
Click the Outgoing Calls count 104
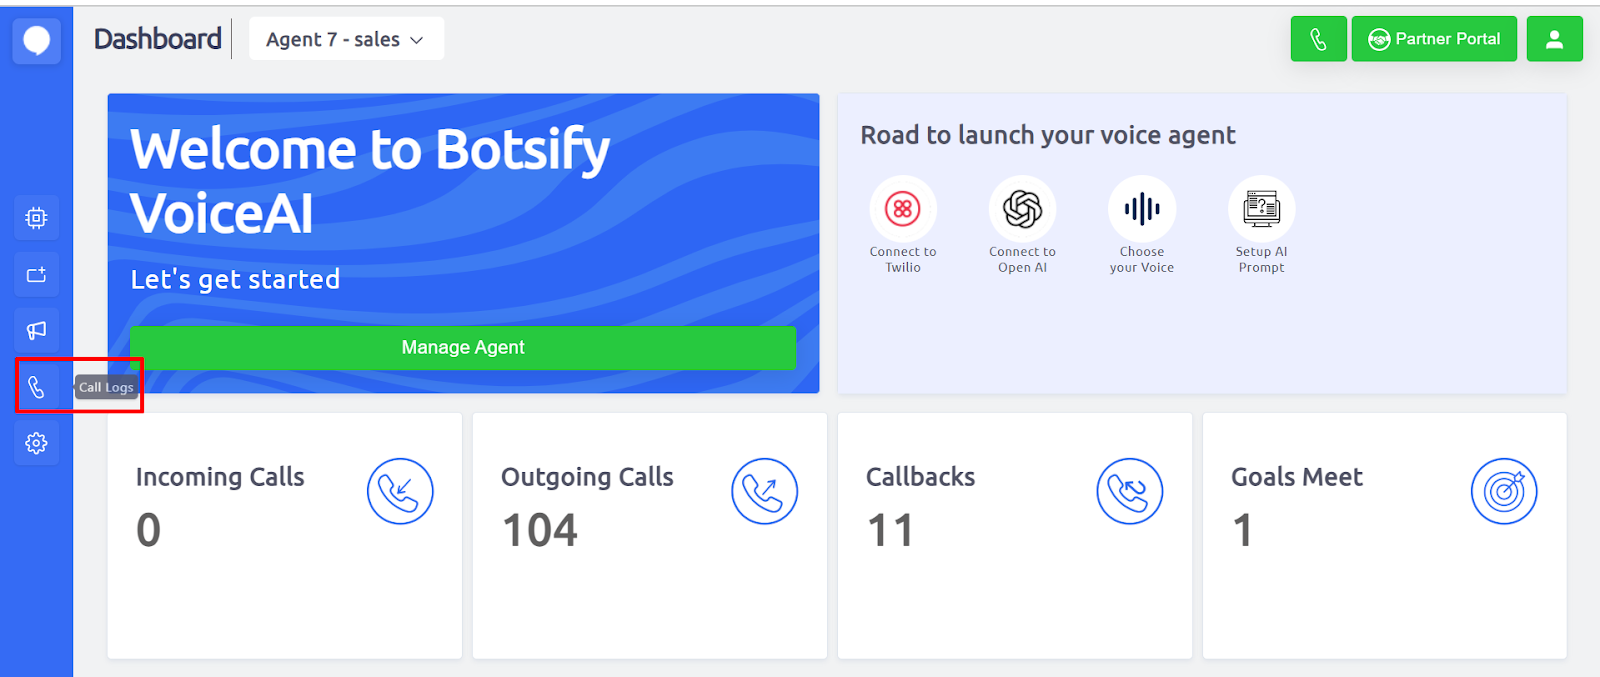540,530
